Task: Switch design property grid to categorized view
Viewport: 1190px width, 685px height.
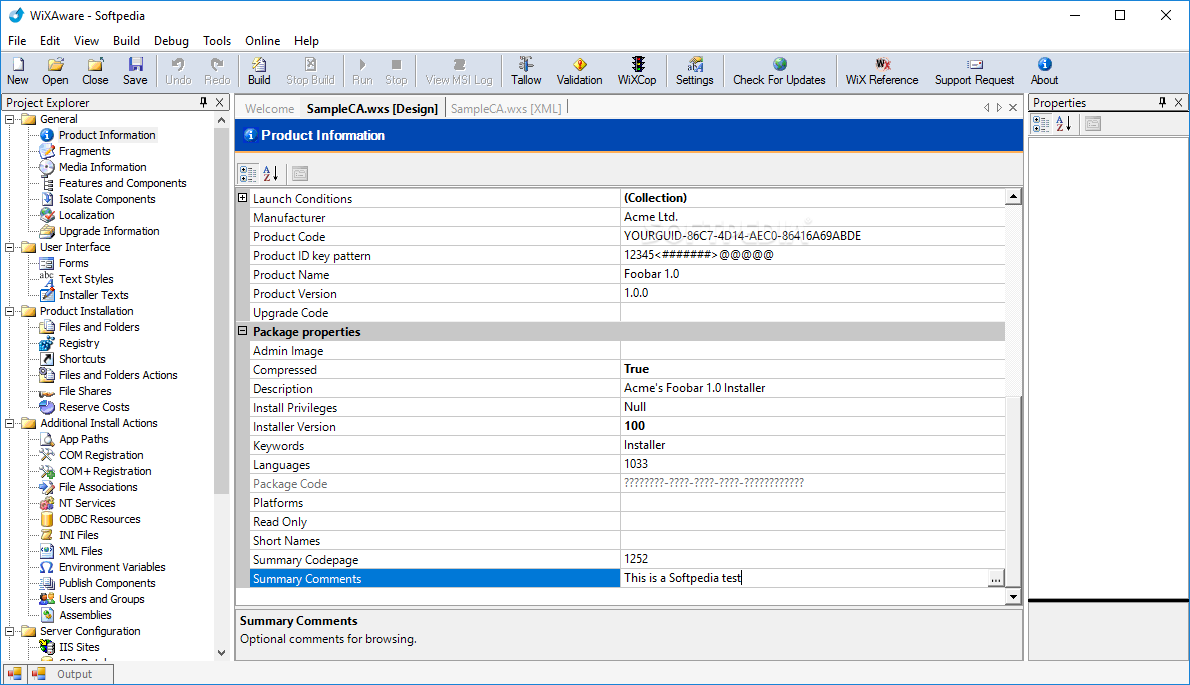Action: click(248, 174)
